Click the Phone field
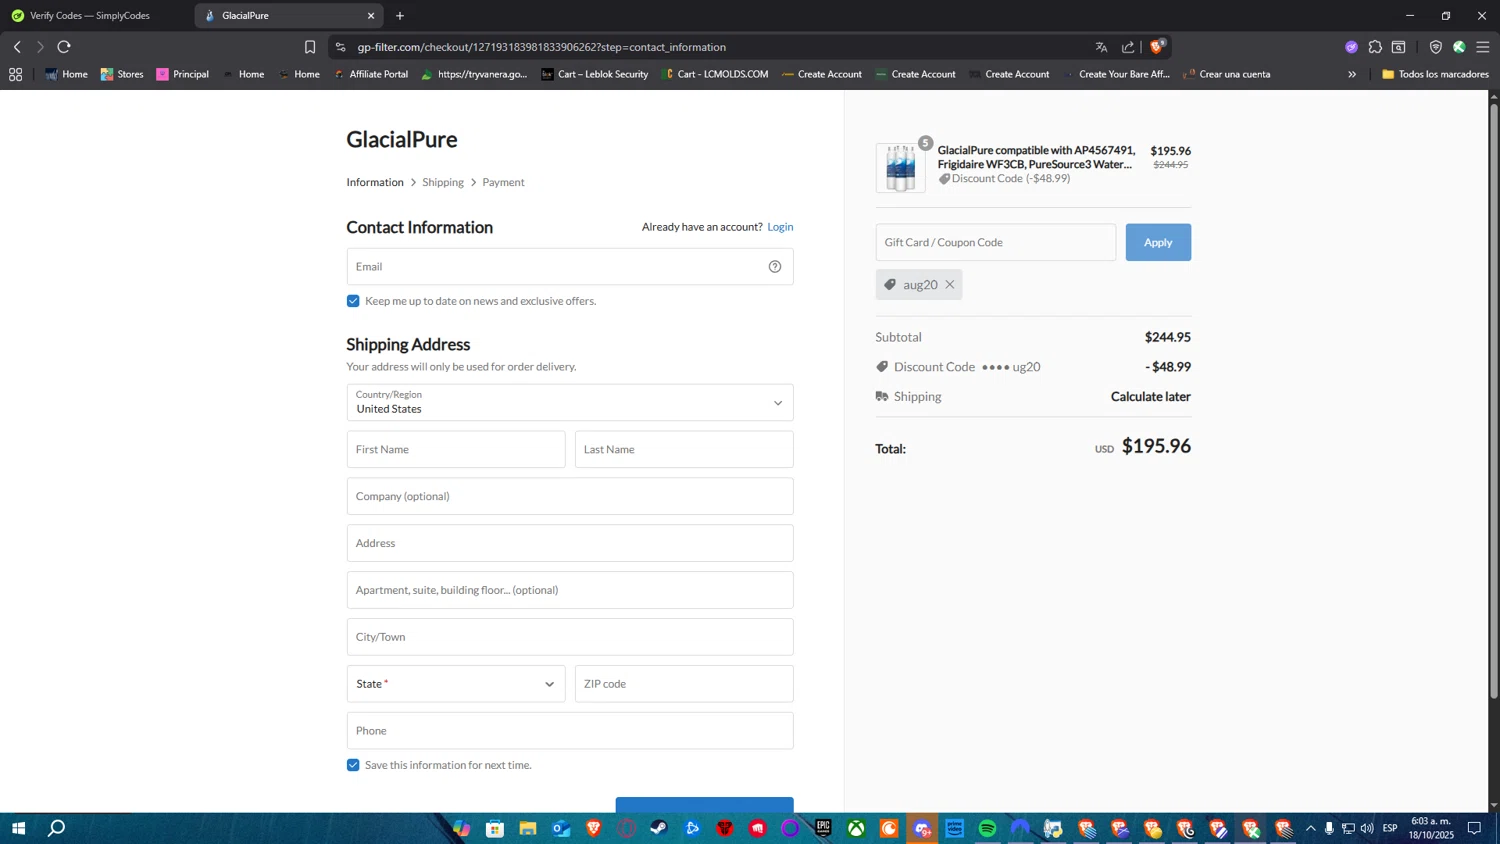Viewport: 1500px width, 844px height. coord(570,731)
